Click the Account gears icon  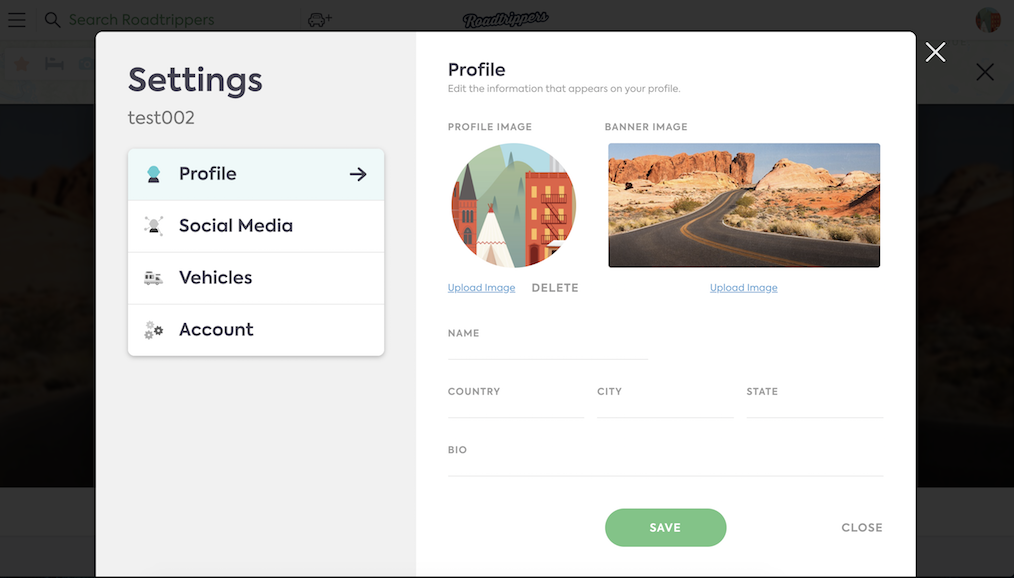(x=153, y=330)
